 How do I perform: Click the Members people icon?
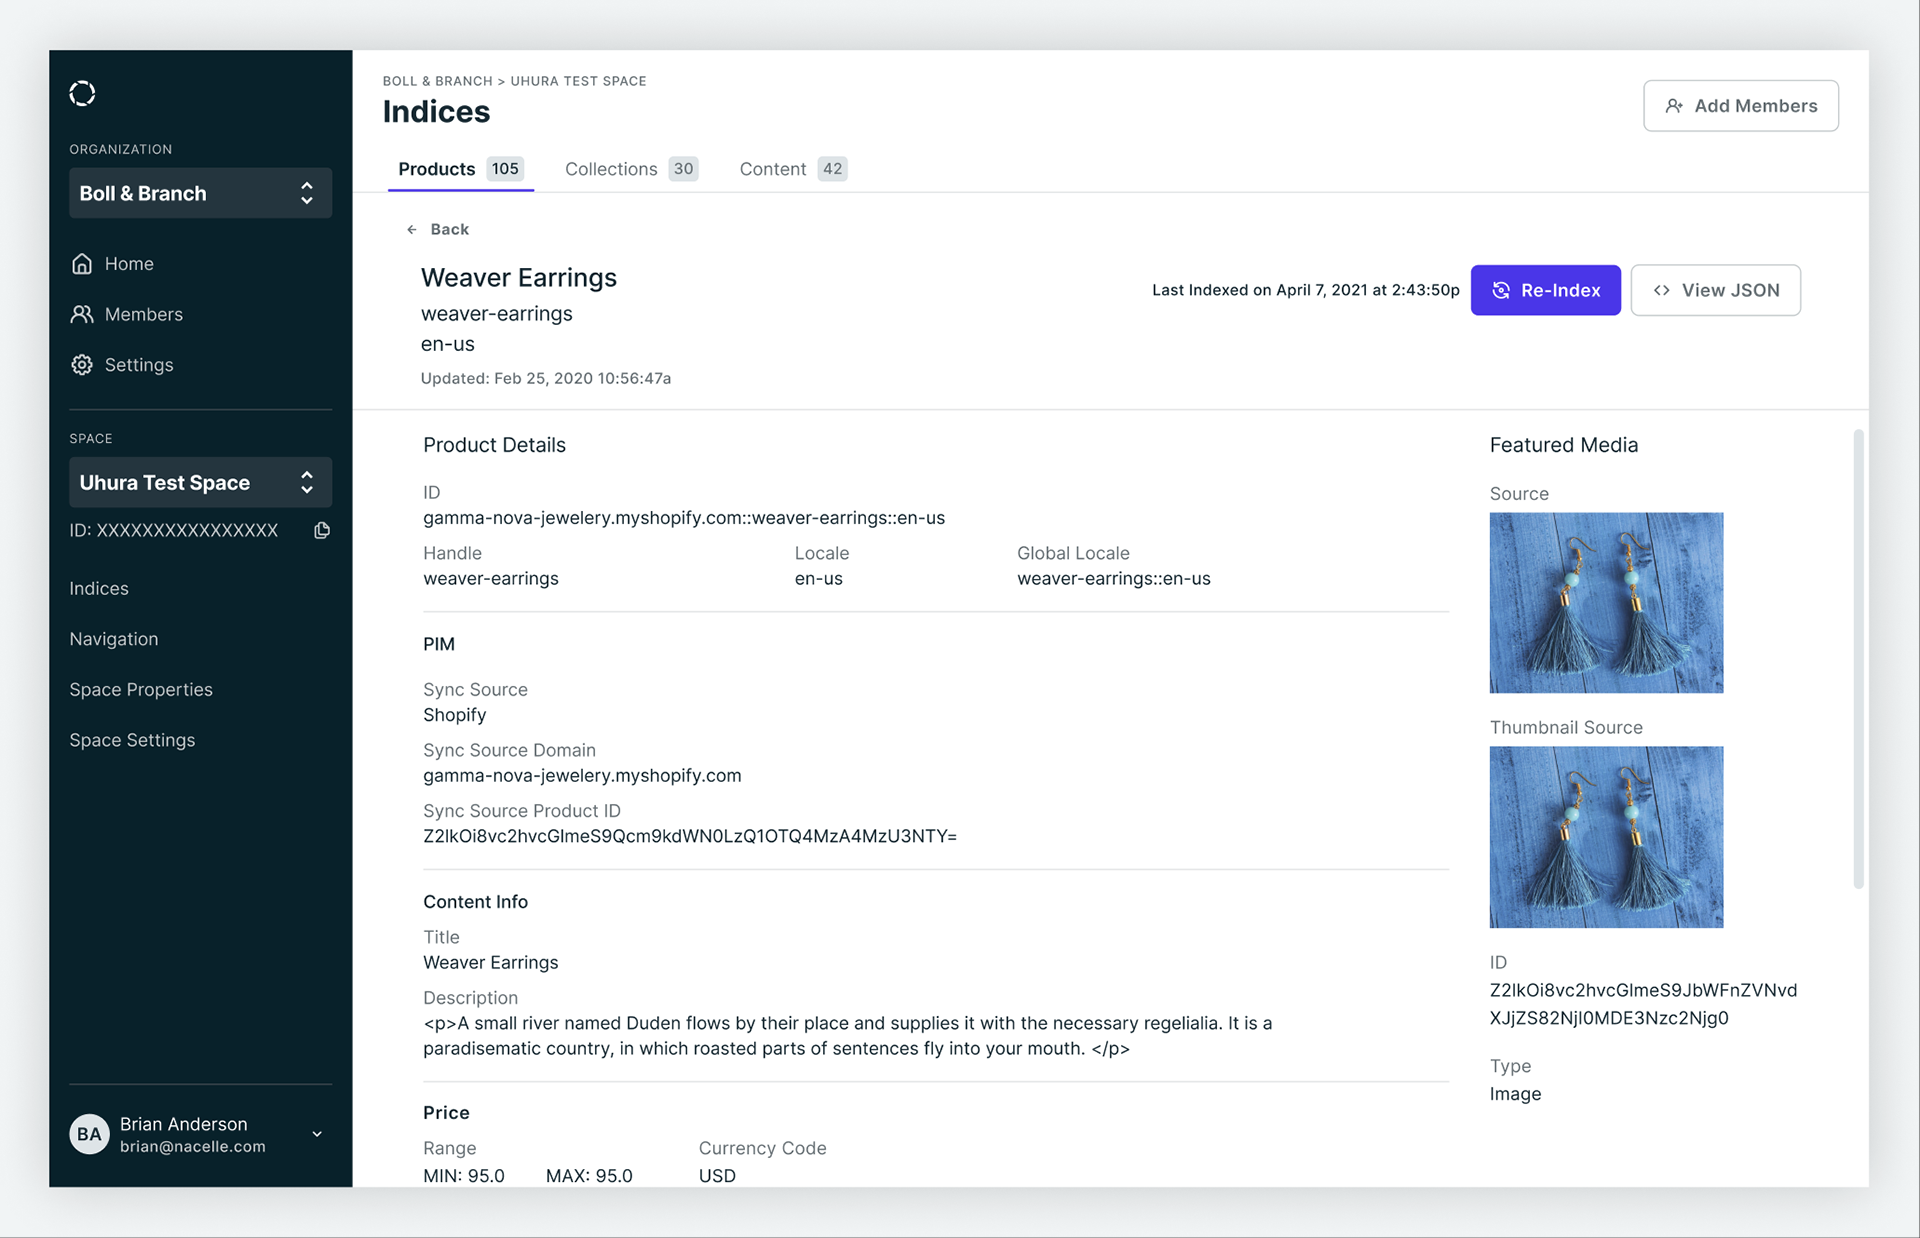[x=82, y=314]
